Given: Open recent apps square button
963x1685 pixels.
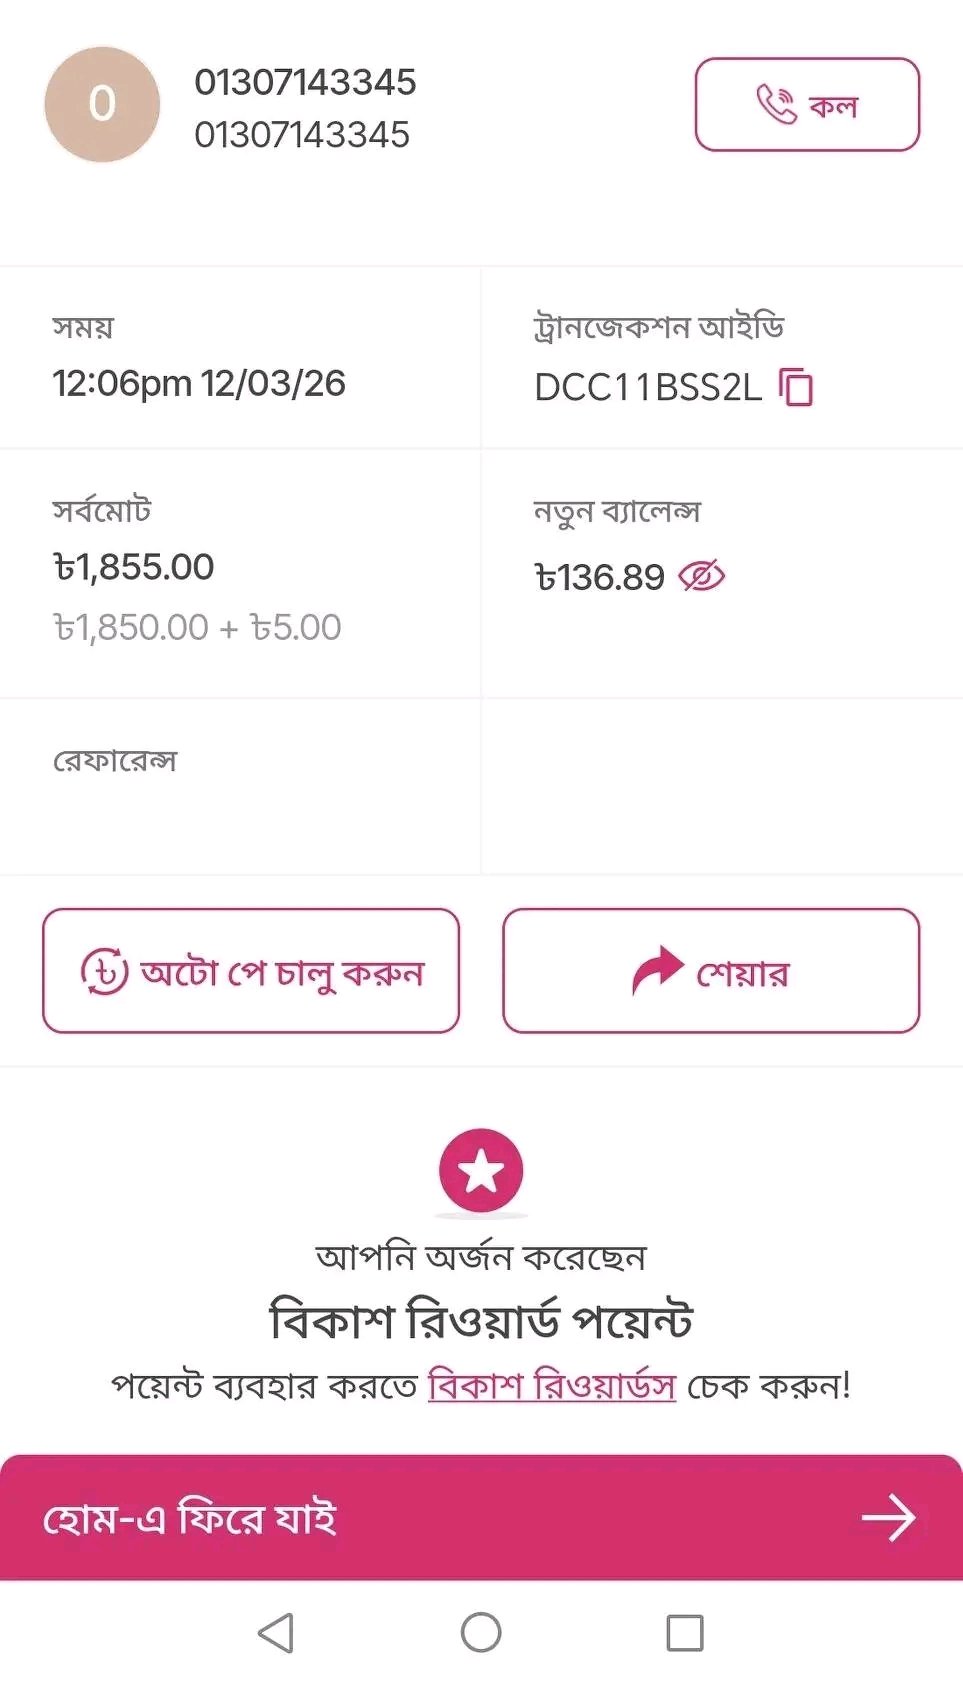Looking at the screenshot, I should coord(685,1633).
